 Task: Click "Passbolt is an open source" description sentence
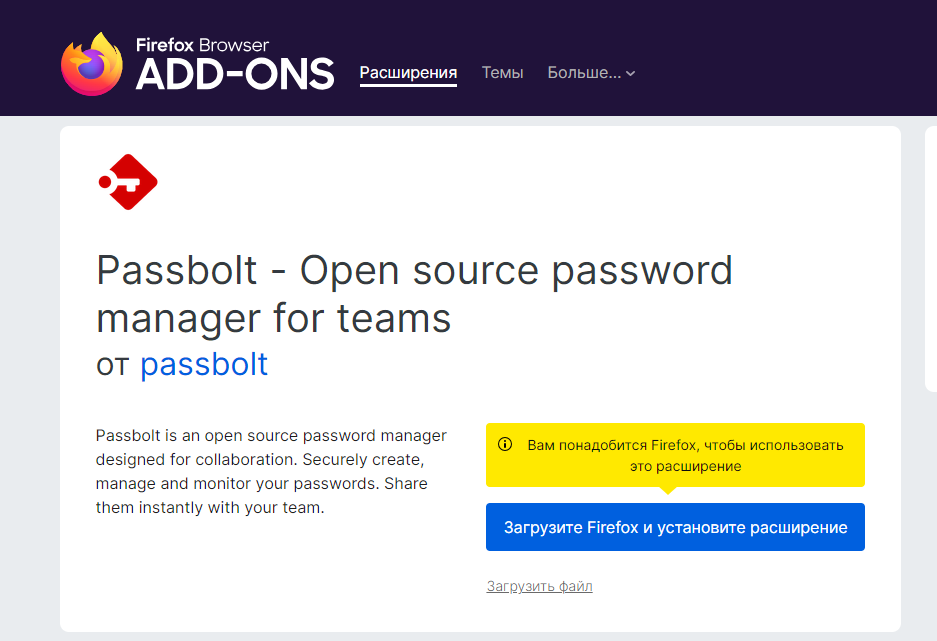tap(271, 436)
